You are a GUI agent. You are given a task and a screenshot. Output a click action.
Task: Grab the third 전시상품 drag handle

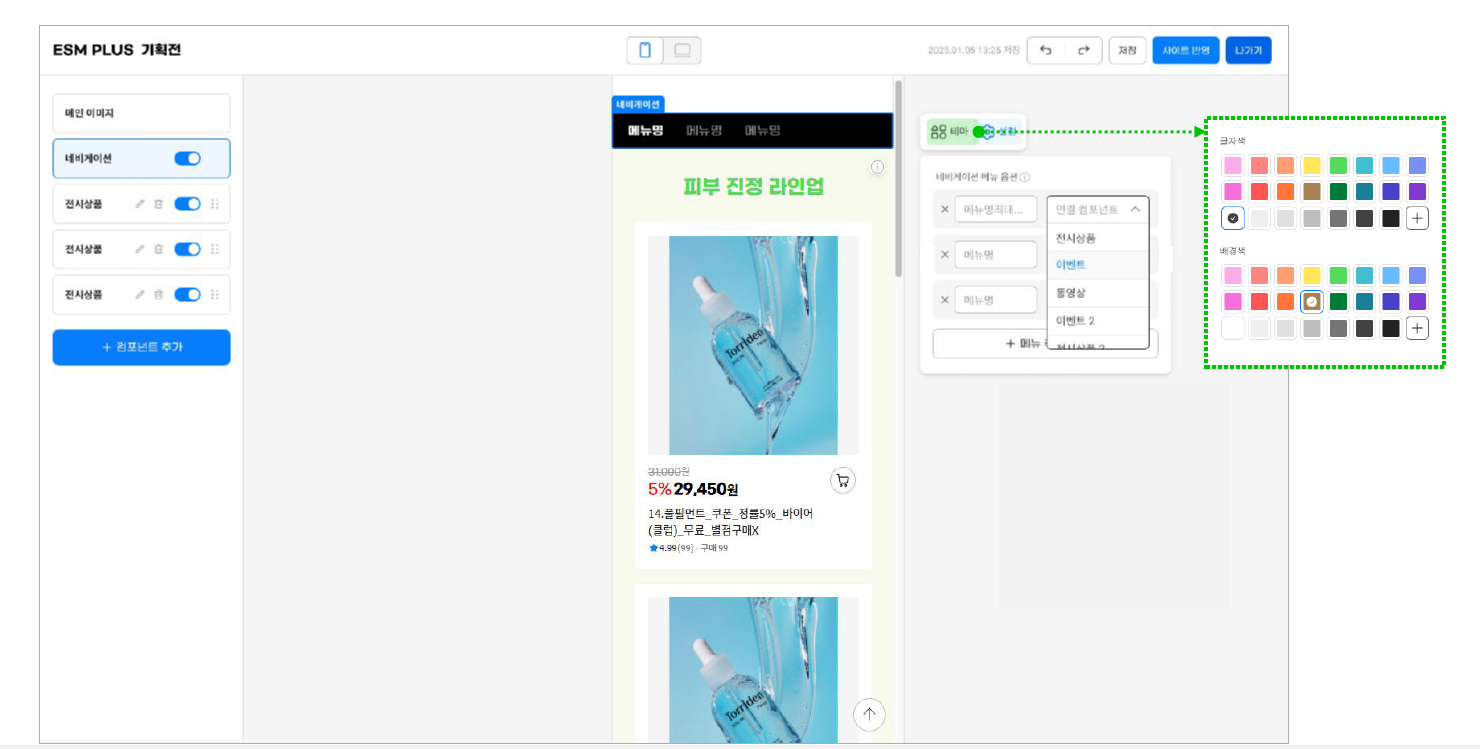coord(214,295)
